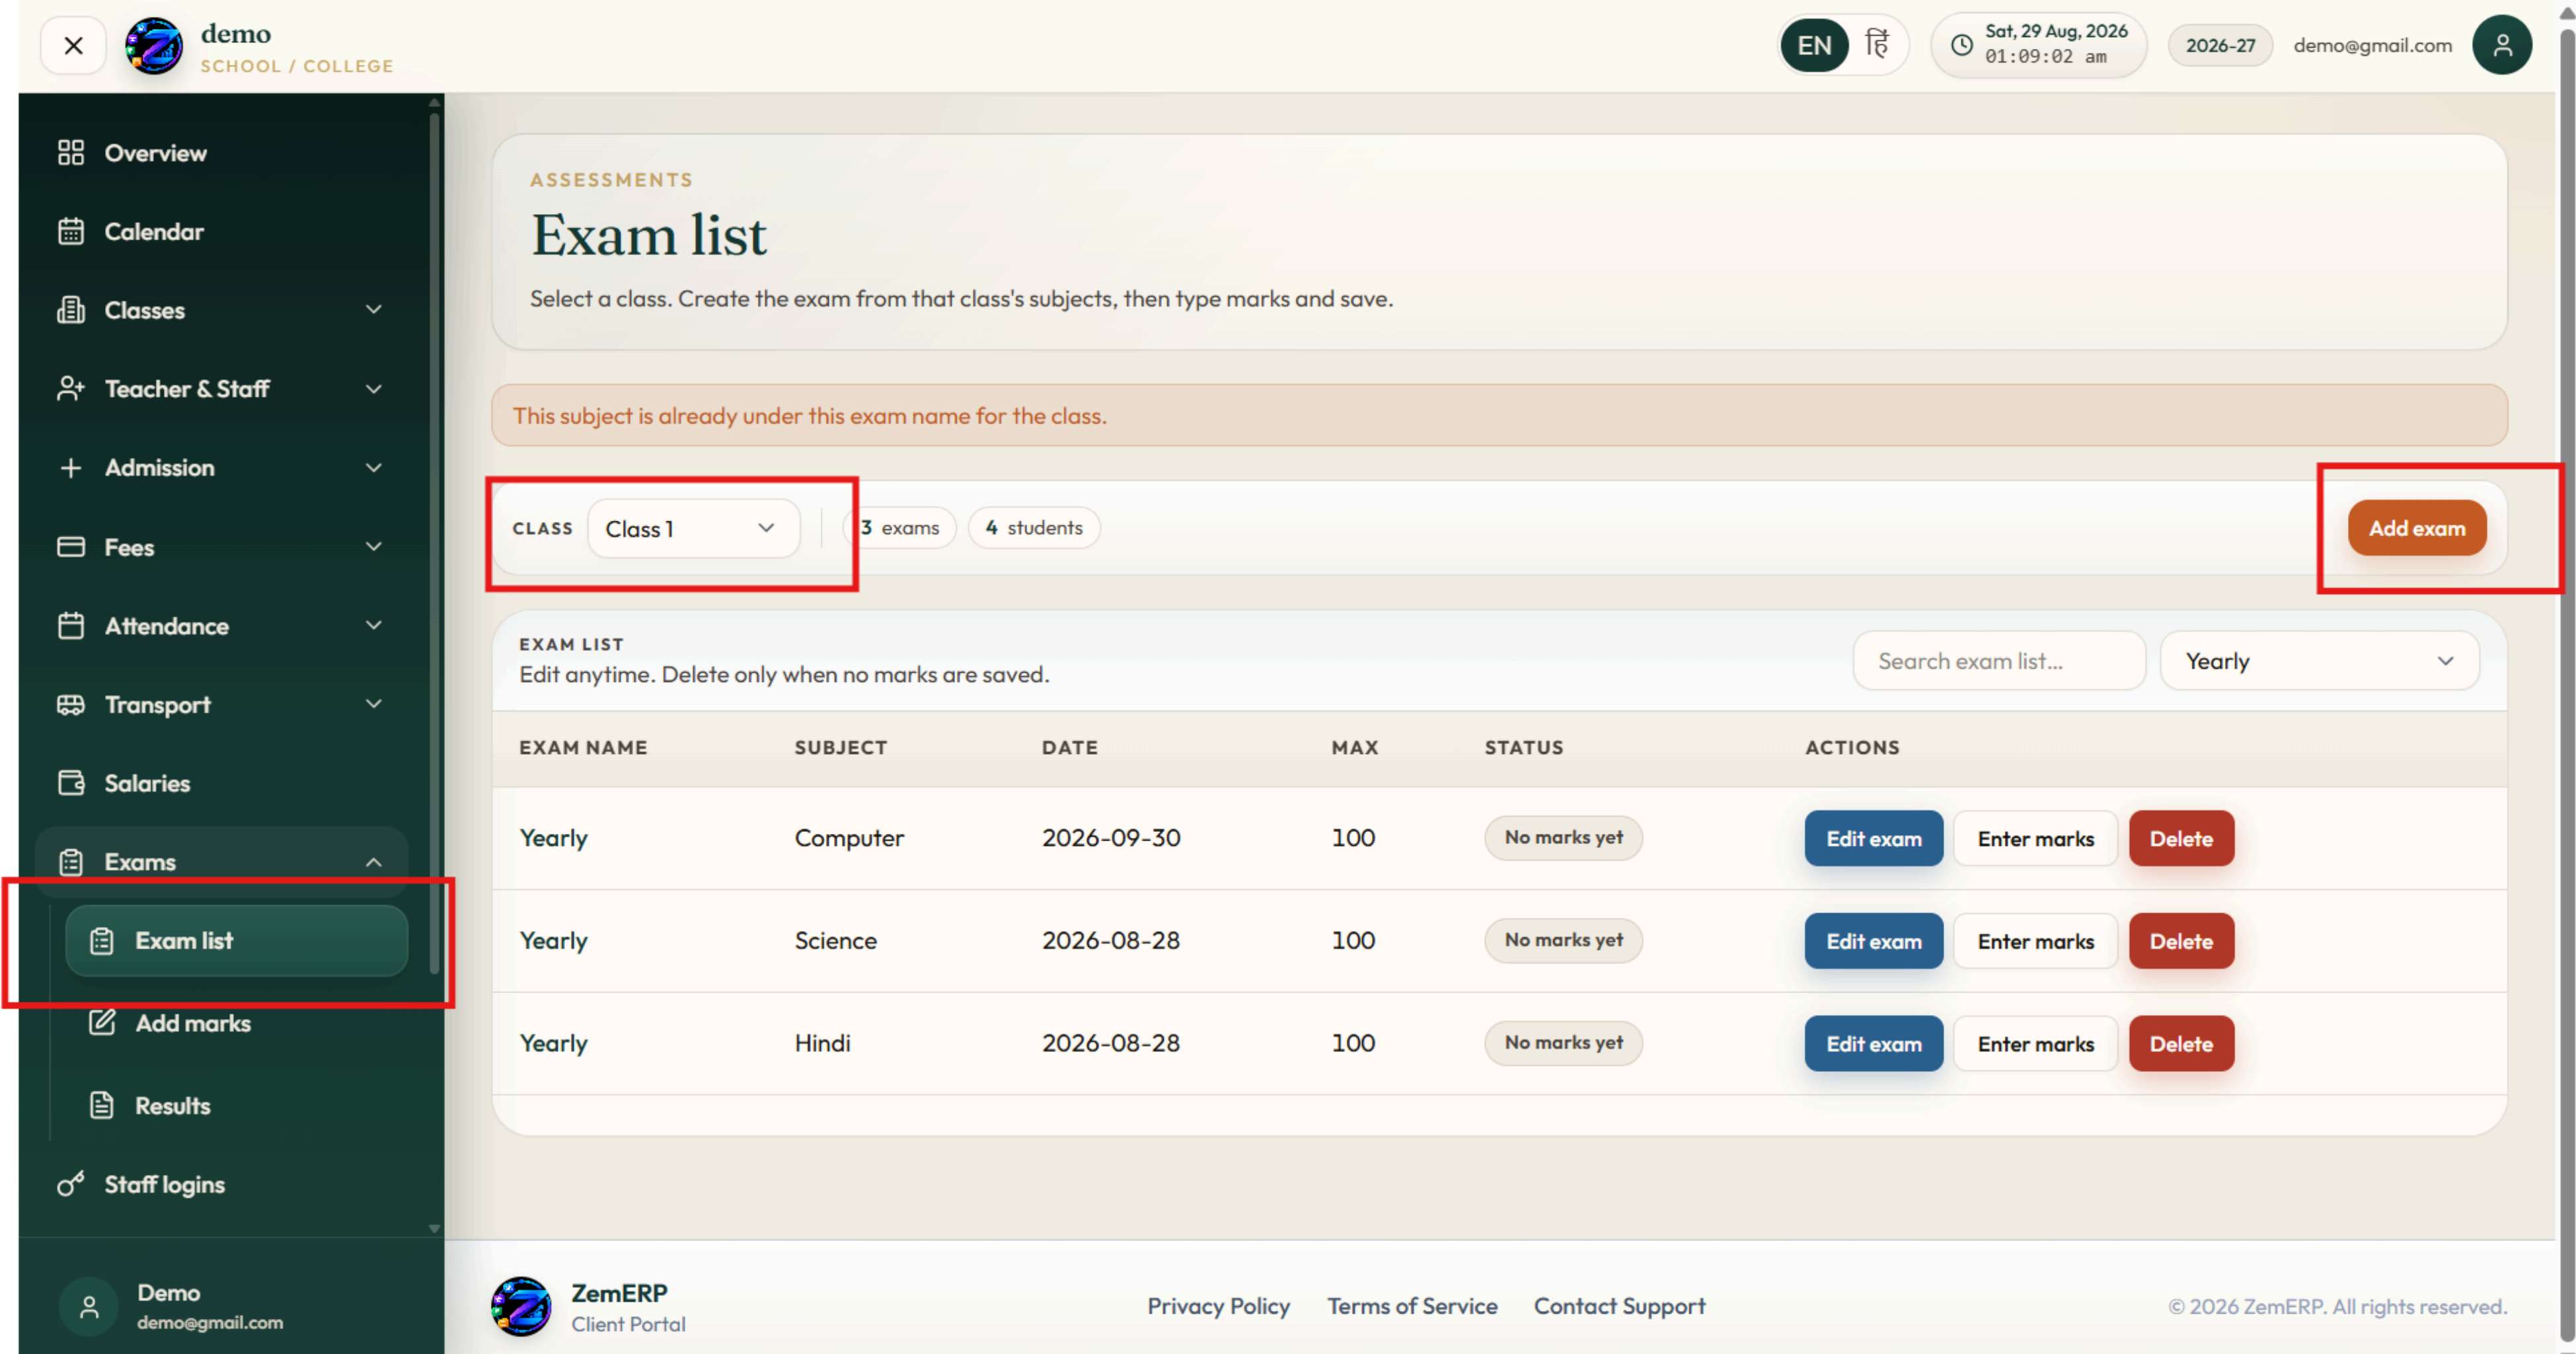This screenshot has height=1354, width=2576.
Task: Click the Staff logins key icon
Action: tap(71, 1184)
